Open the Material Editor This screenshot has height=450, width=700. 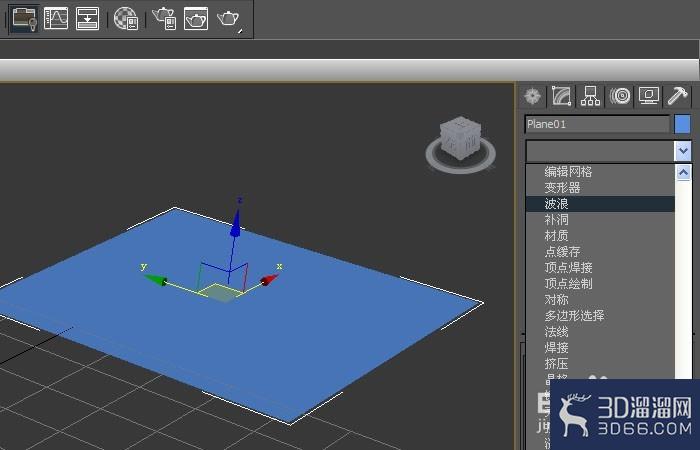(126, 19)
